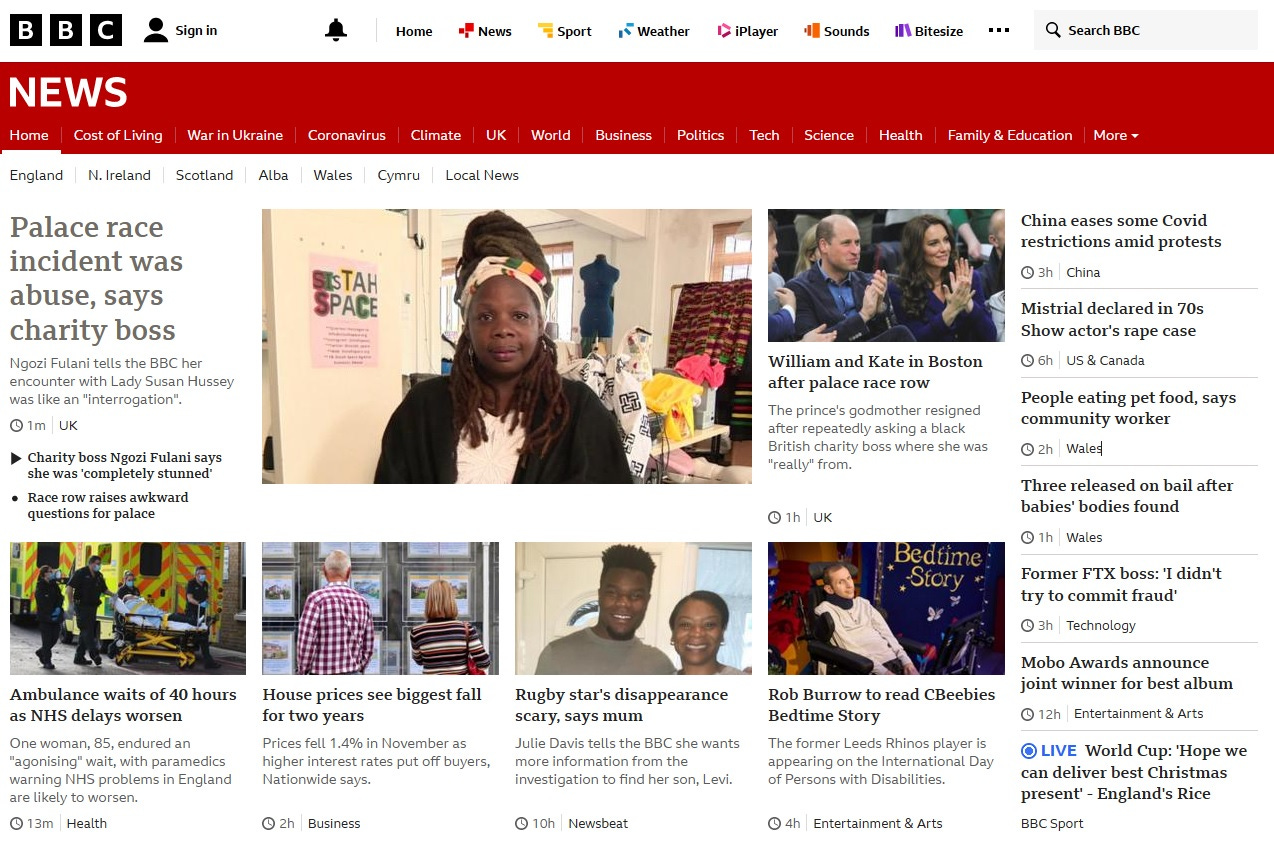Click the search magnifier icon
The height and width of the screenshot is (868, 1274).
click(1052, 31)
